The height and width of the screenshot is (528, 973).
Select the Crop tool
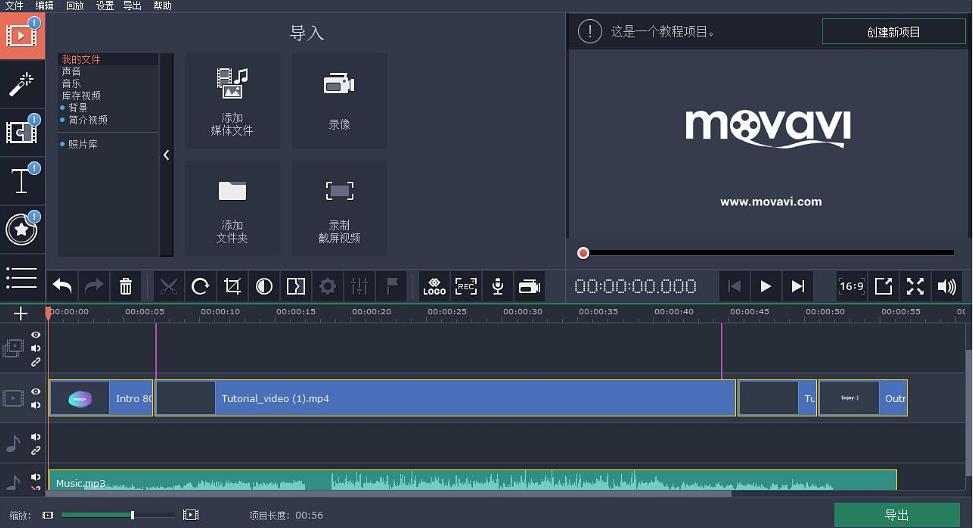[232, 286]
